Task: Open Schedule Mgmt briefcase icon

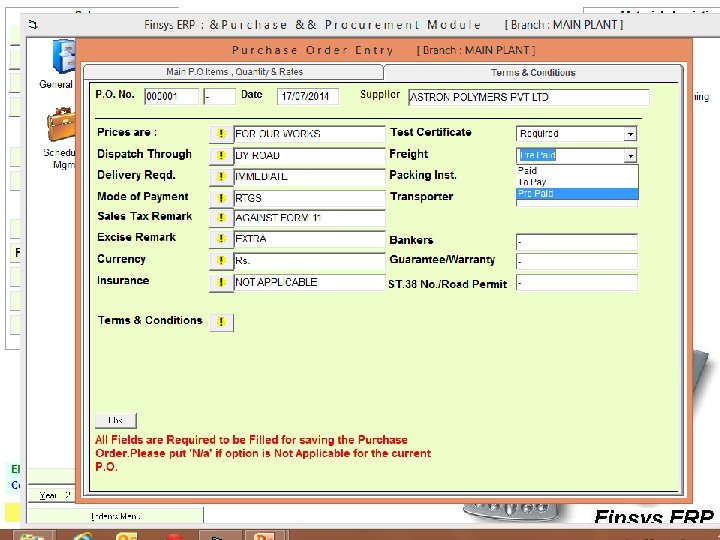Action: tap(61, 124)
